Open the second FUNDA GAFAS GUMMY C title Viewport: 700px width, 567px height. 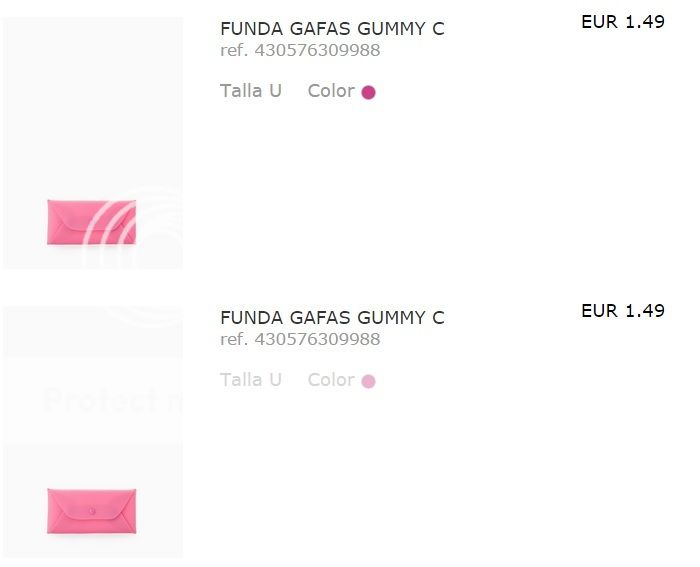(x=331, y=318)
